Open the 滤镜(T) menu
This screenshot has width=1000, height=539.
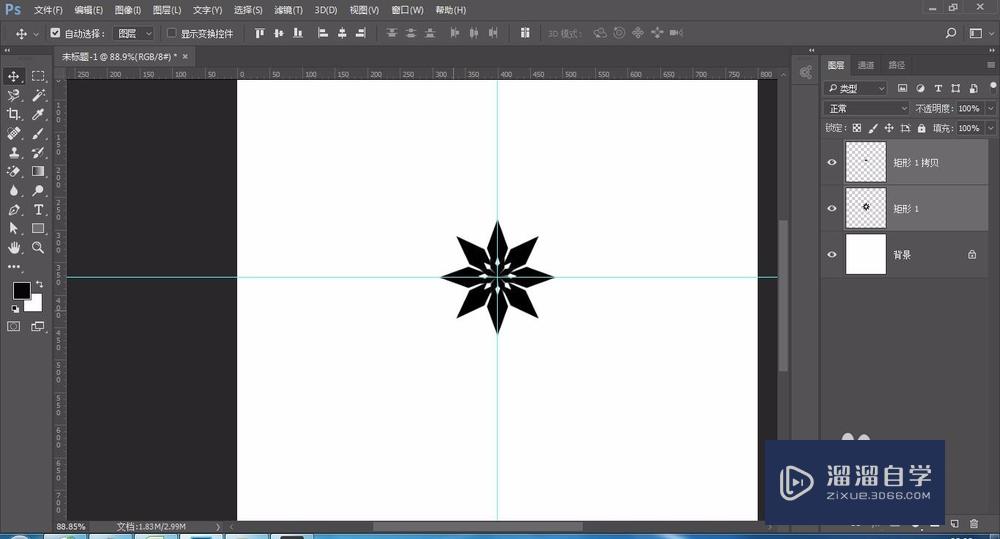point(288,10)
